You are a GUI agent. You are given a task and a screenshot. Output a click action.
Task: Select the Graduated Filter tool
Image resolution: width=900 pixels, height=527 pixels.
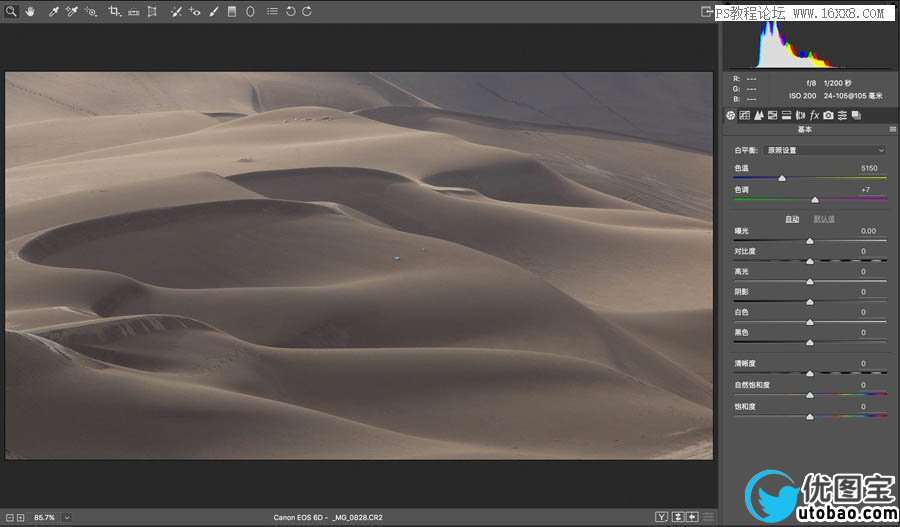point(232,11)
